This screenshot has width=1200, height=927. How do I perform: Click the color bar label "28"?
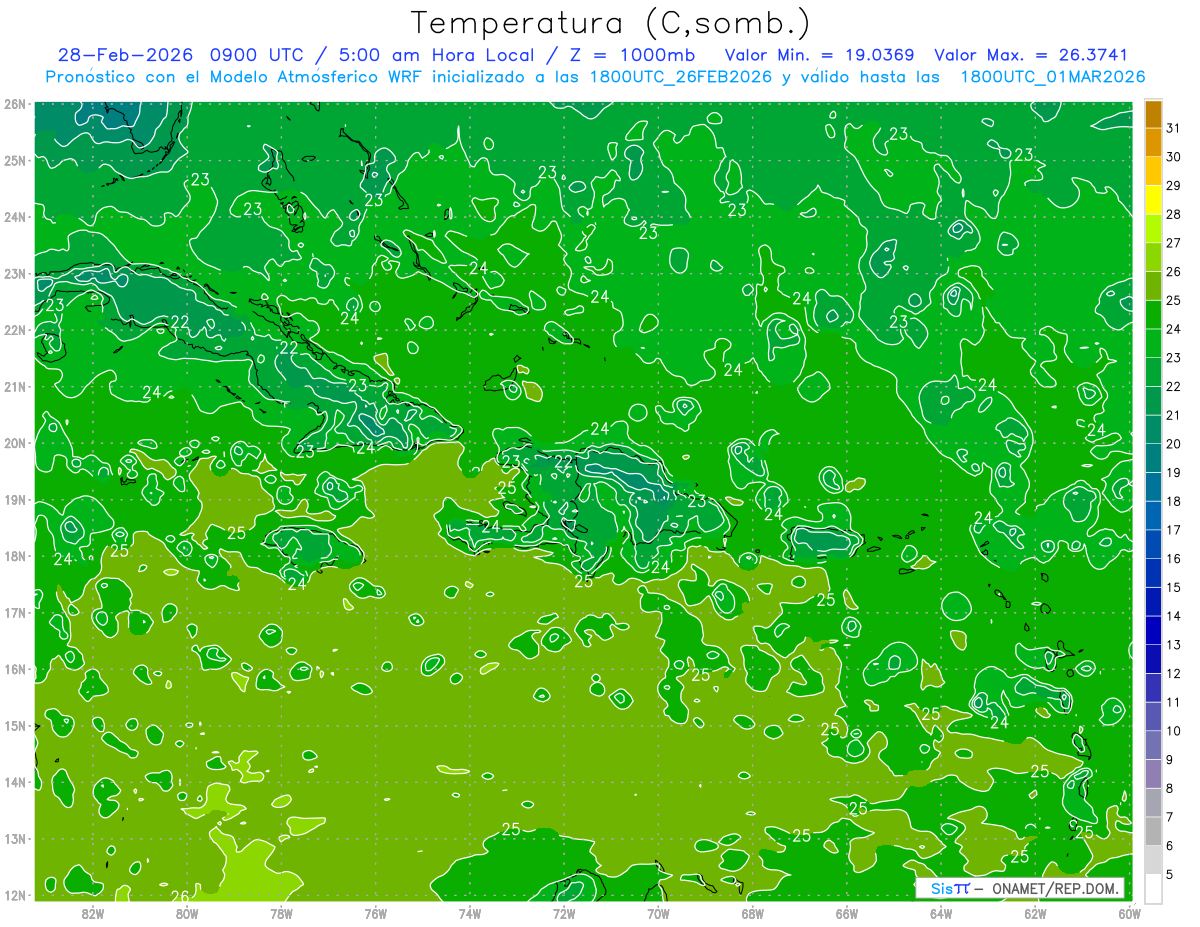point(1173,214)
